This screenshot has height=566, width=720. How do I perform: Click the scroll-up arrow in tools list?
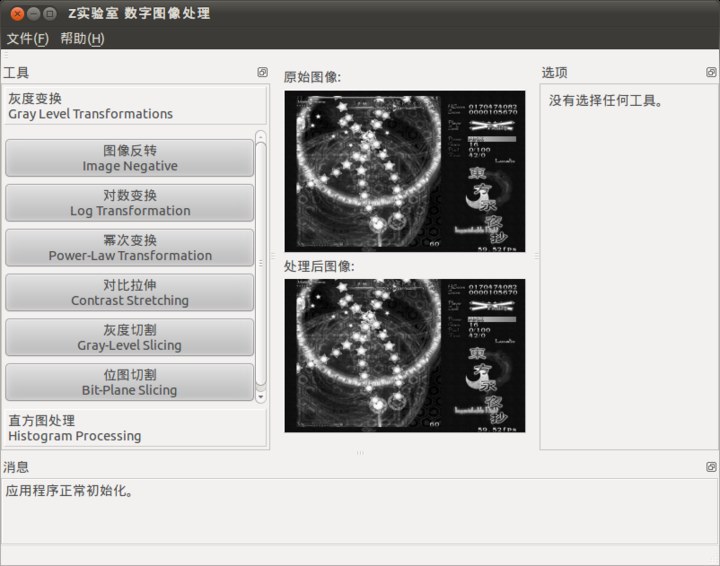[x=261, y=136]
